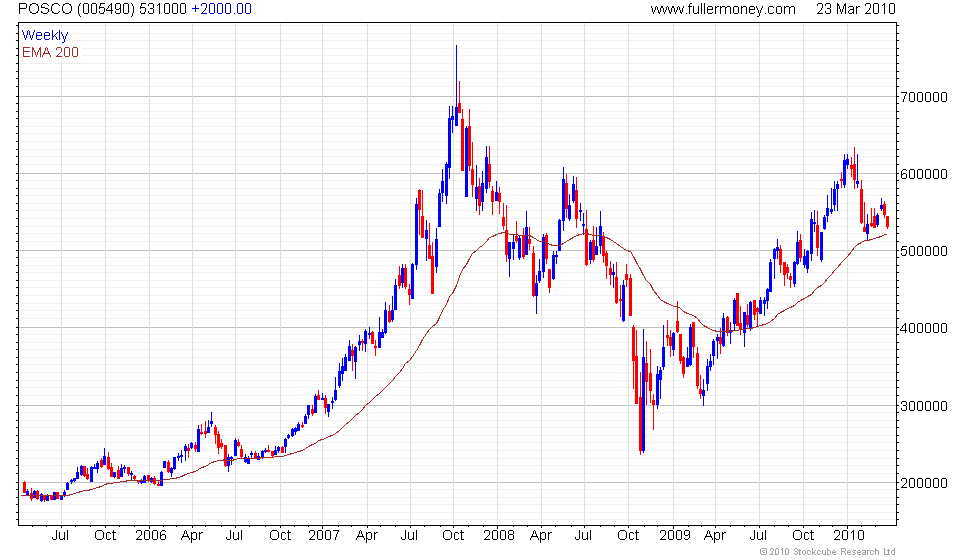
Task: Click the POSCO (005490) chart title
Action: 76,9
